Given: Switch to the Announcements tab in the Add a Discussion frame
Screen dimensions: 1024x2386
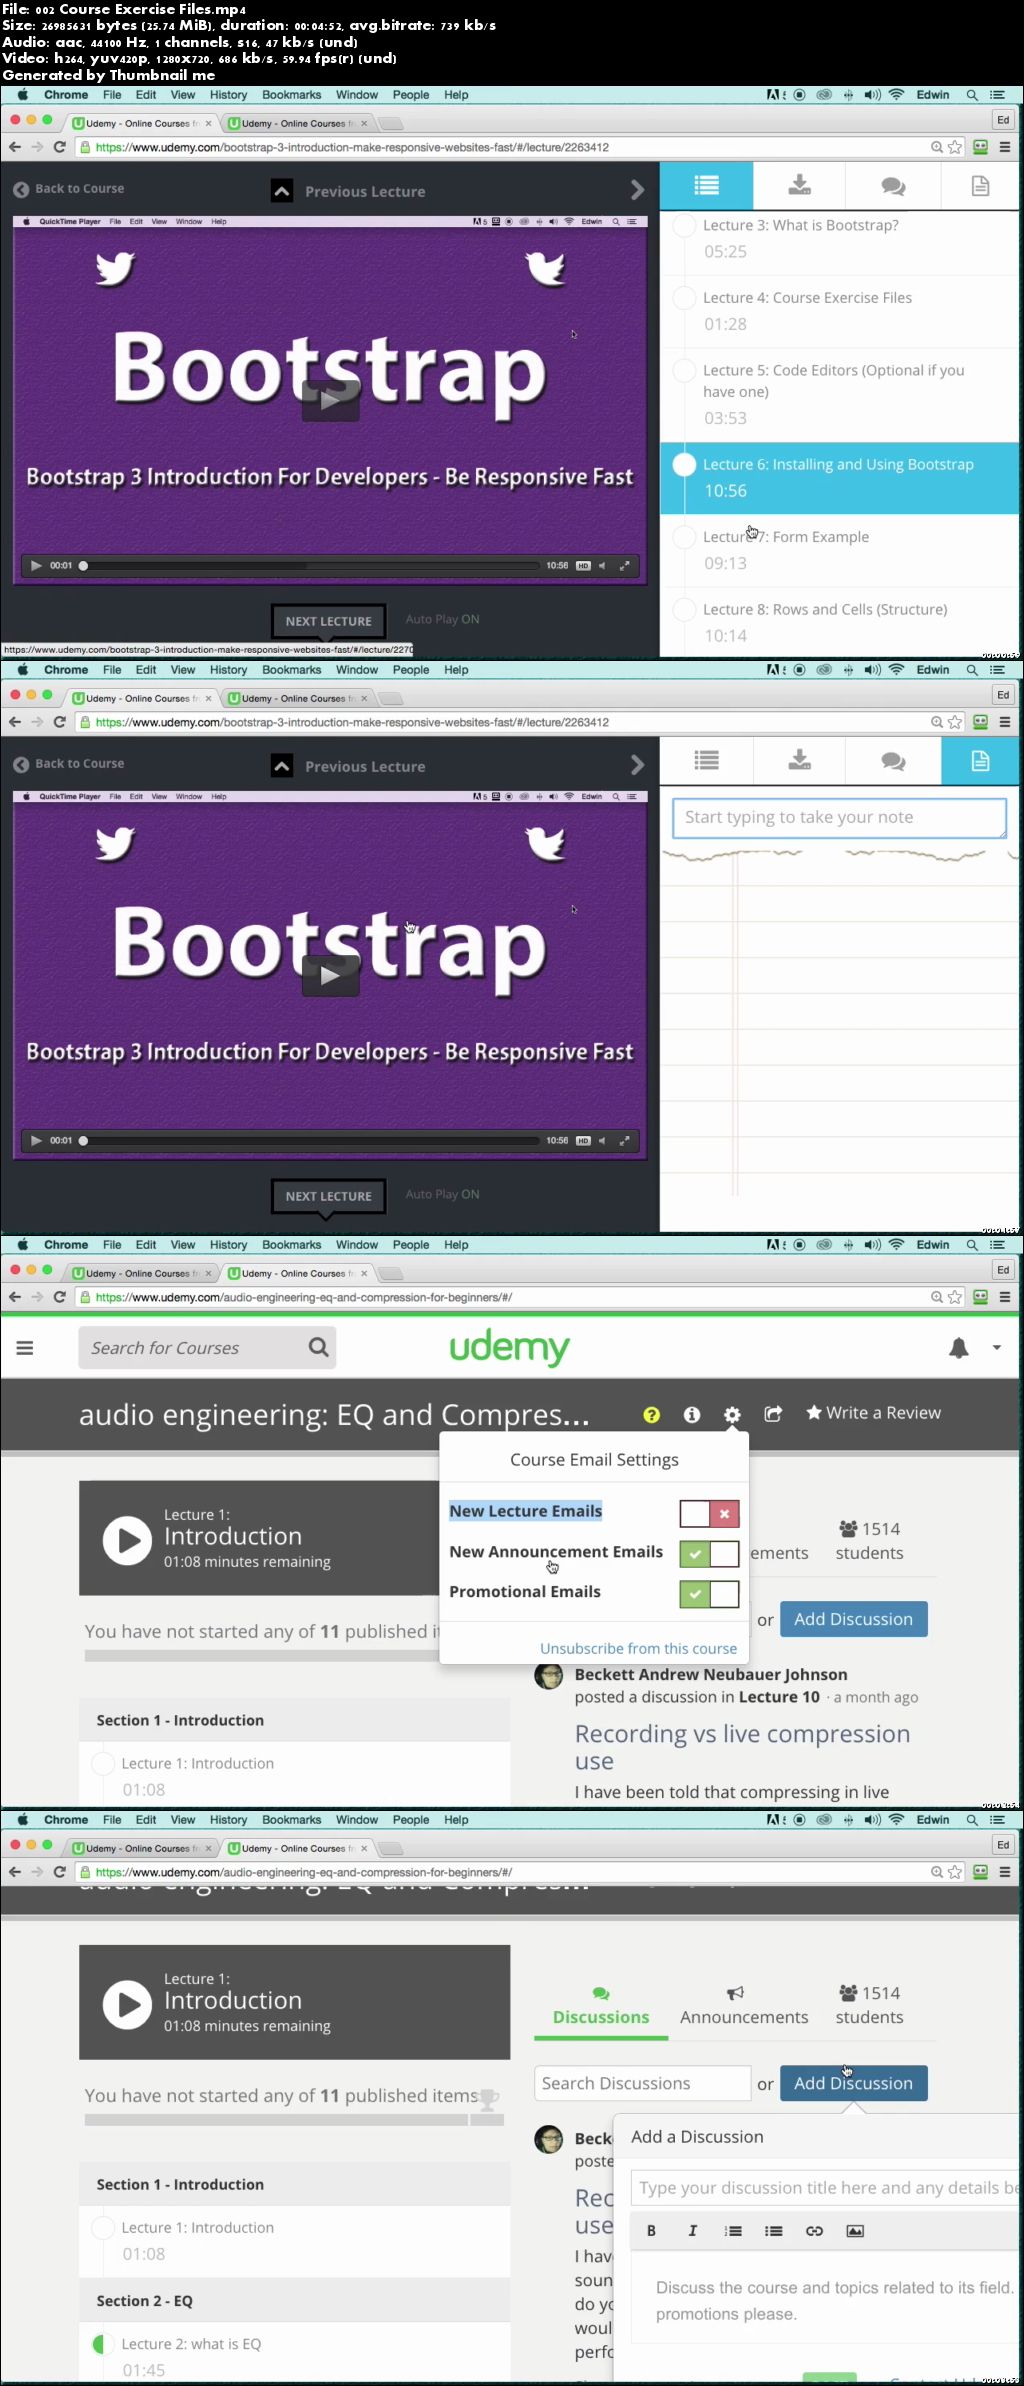Looking at the screenshot, I should click(744, 2008).
